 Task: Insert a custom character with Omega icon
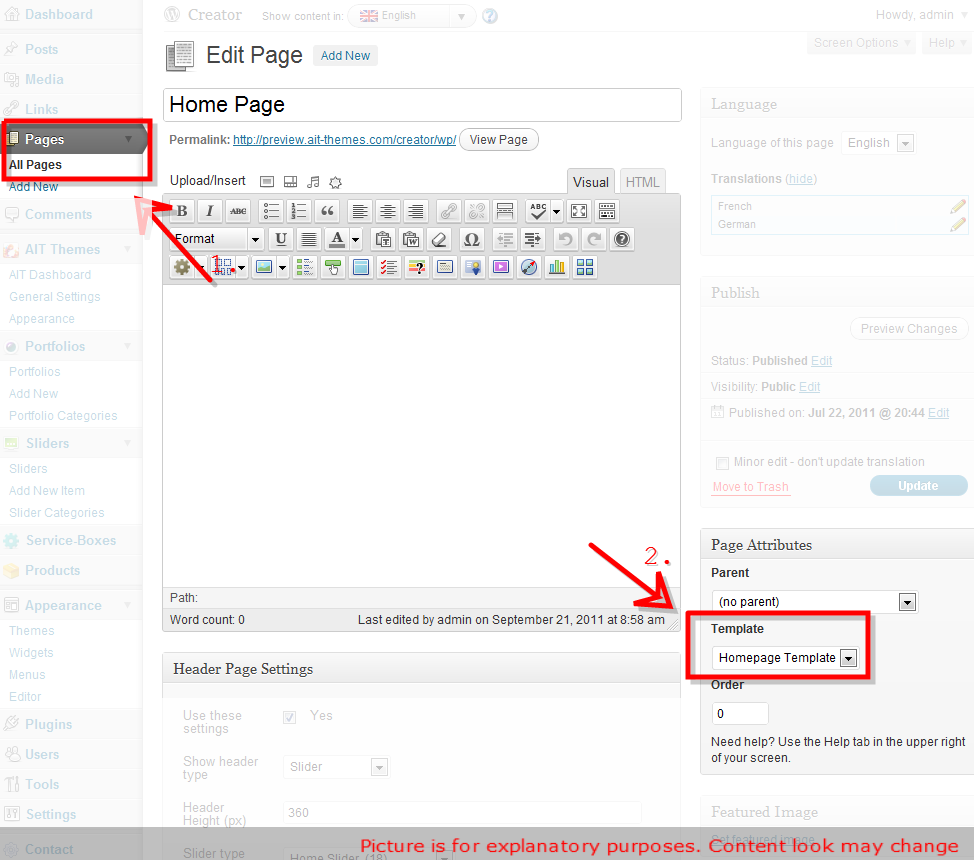(471, 238)
